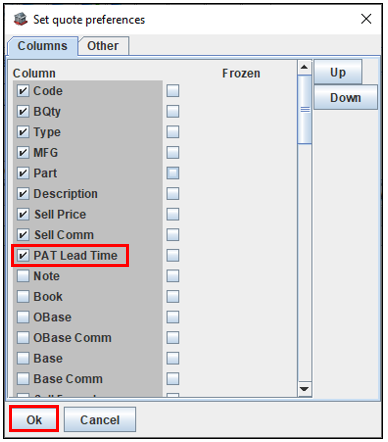Move selected column with Up button
The height and width of the screenshot is (442, 388).
coord(338,72)
